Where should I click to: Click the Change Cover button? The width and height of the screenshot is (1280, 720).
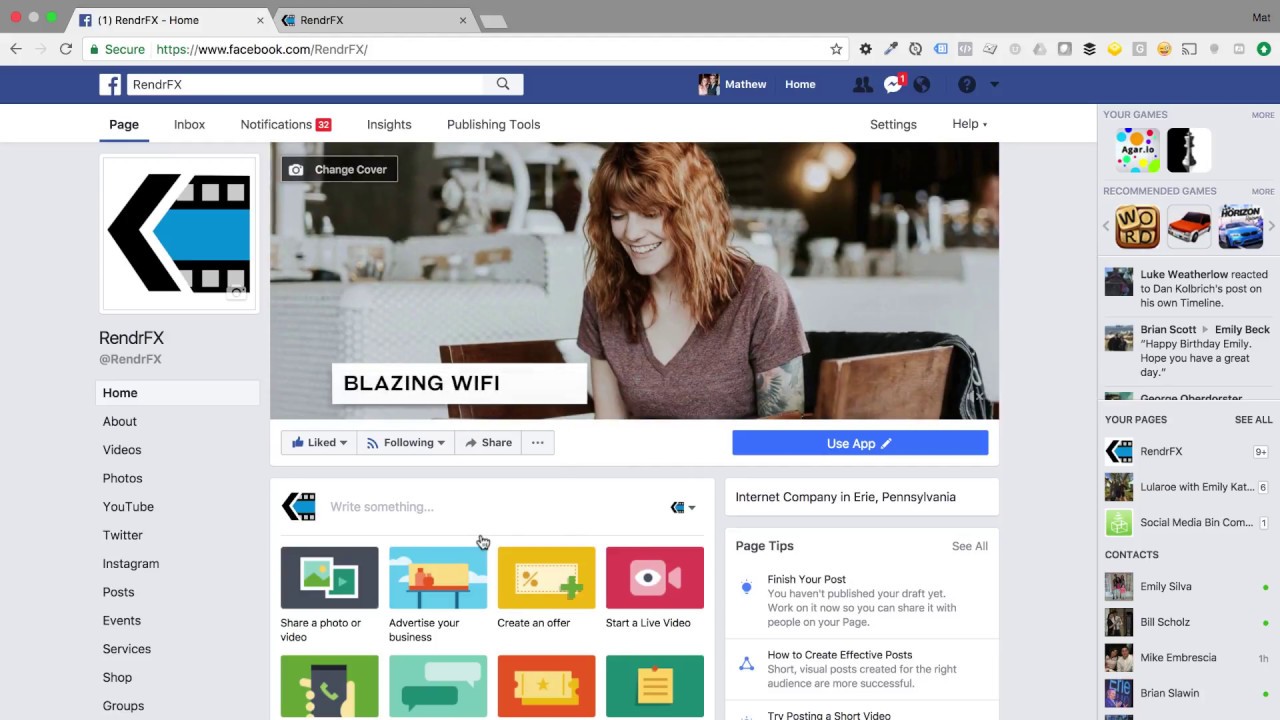tap(339, 170)
